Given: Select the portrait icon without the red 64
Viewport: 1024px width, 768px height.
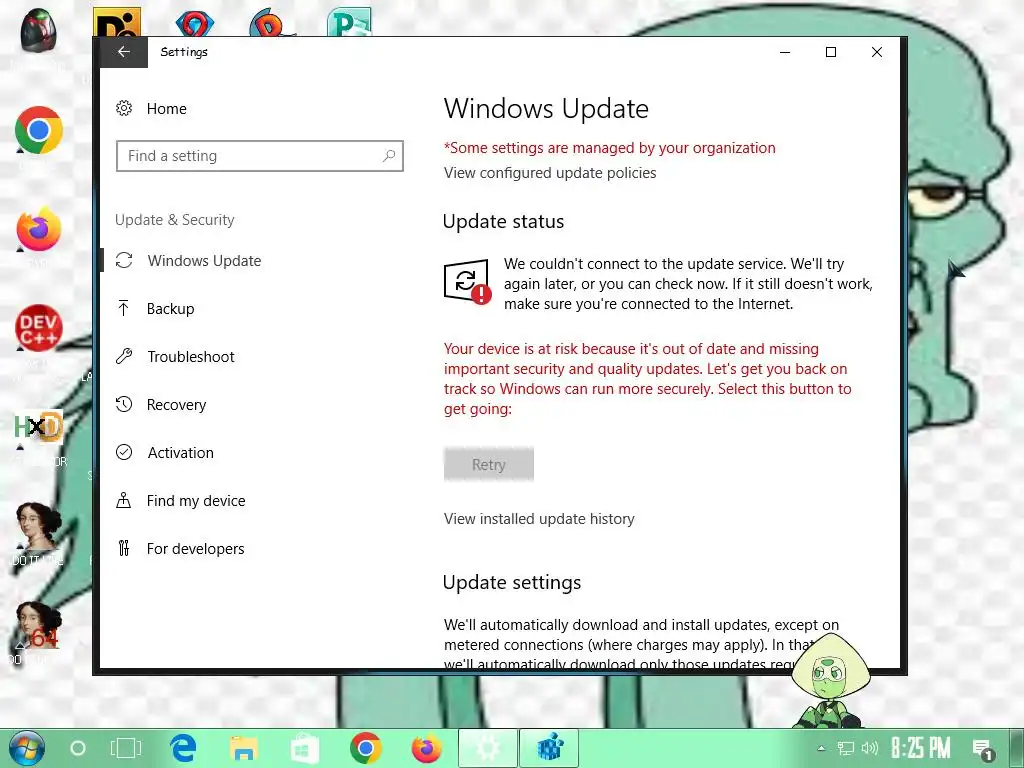Looking at the screenshot, I should (x=39, y=526).
